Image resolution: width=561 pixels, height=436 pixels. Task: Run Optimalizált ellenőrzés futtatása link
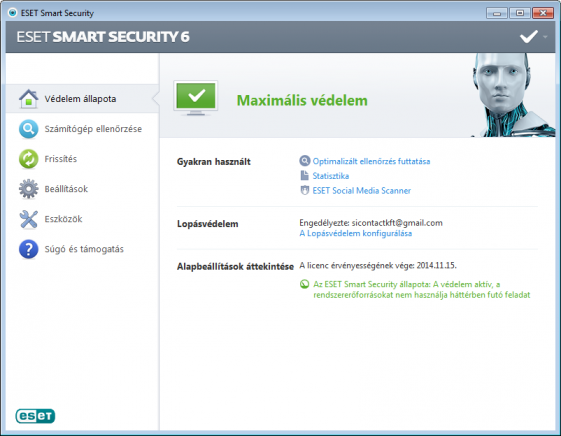pos(371,161)
